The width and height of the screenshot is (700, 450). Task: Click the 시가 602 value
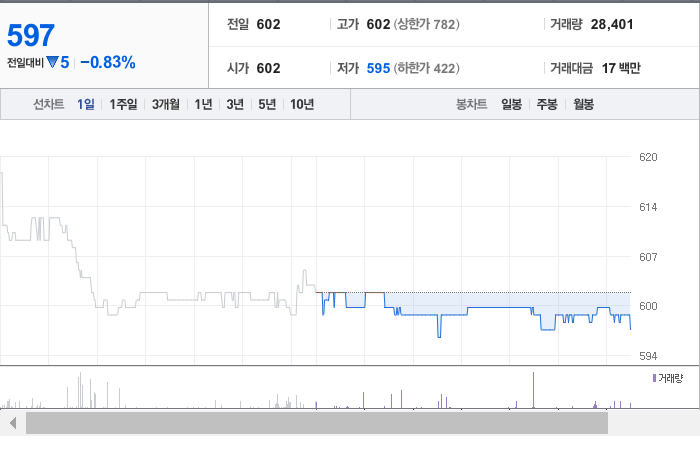(268, 68)
